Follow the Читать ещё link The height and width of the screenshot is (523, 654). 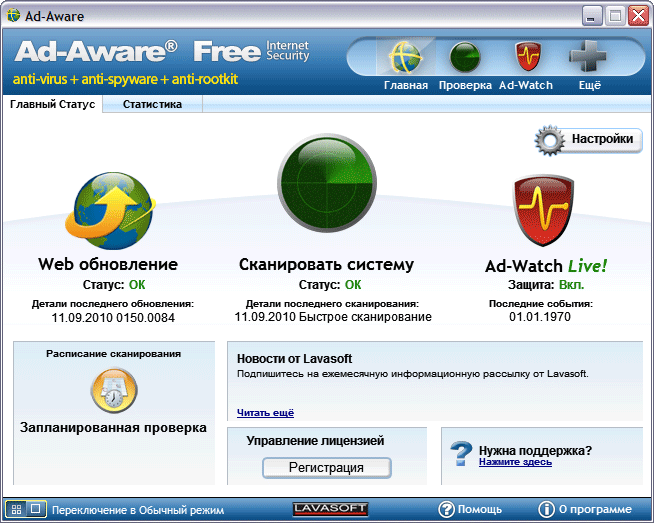pyautogui.click(x=265, y=413)
